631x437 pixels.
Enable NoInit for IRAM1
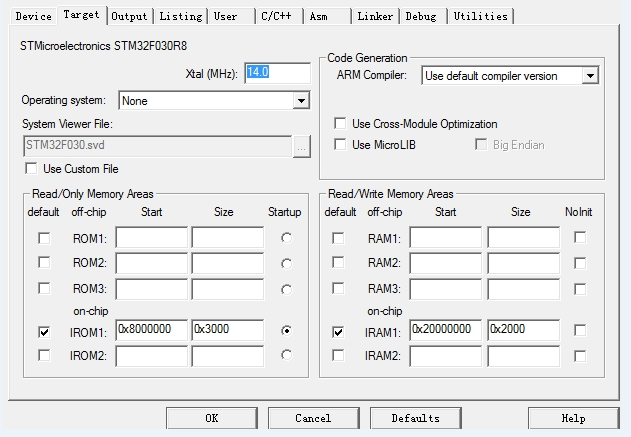(x=580, y=330)
